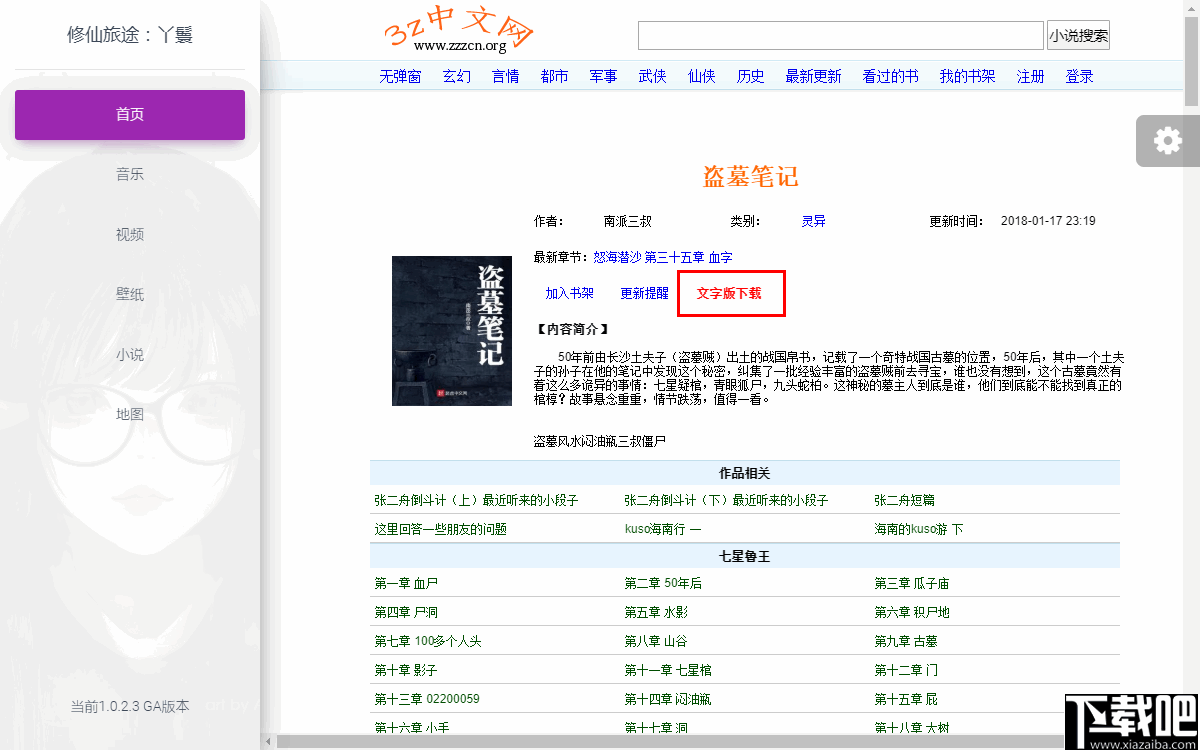Image resolution: width=1200 pixels, height=750 pixels.
Task: Click the 作品相关 section header
Action: [745, 473]
